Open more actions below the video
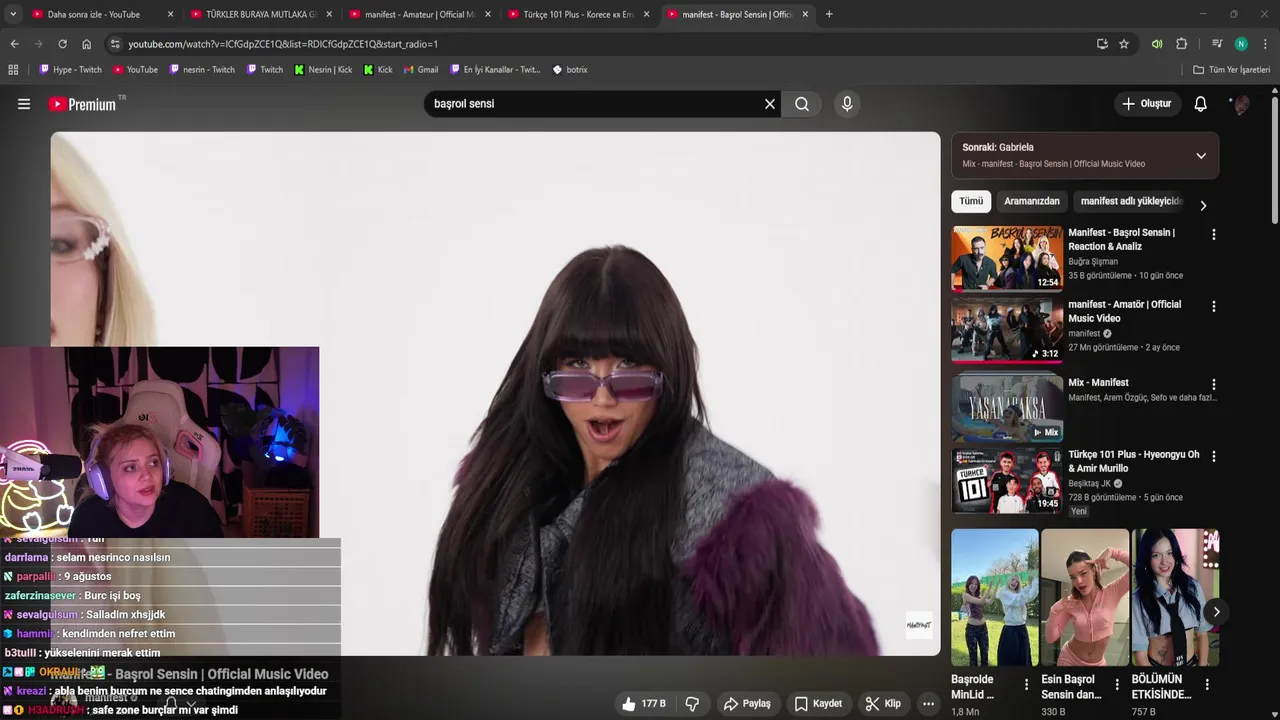 (928, 704)
